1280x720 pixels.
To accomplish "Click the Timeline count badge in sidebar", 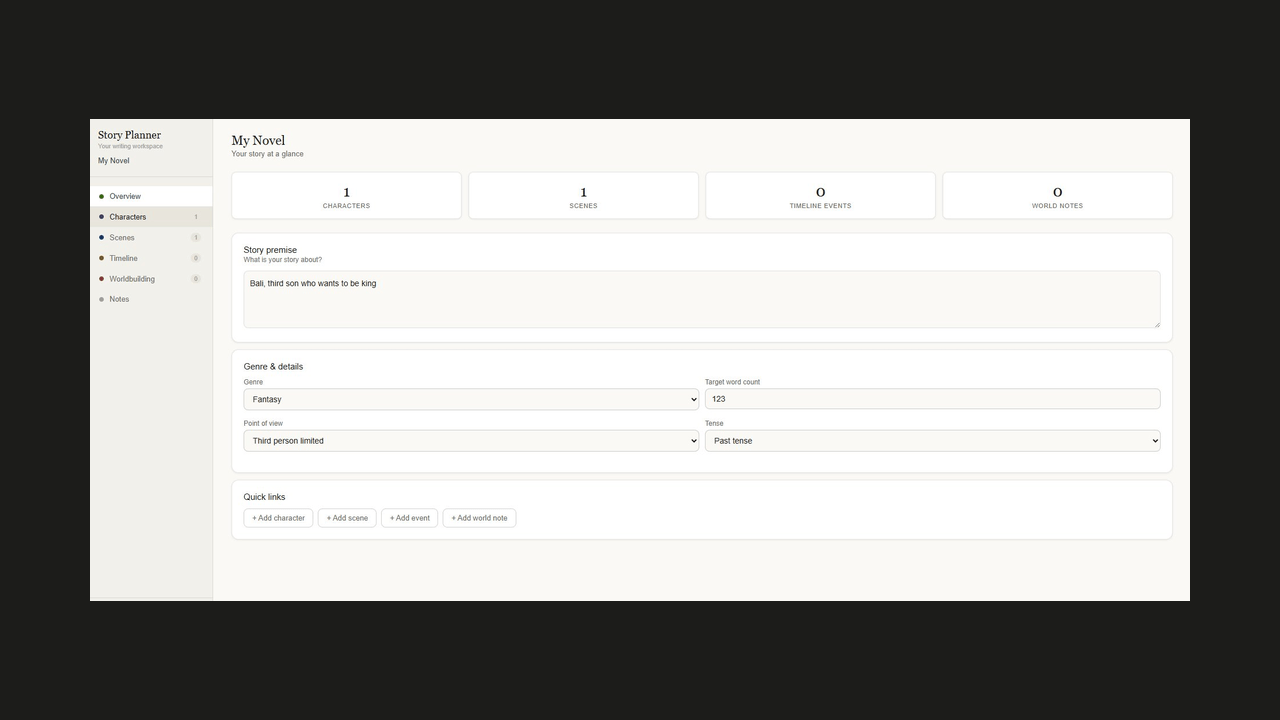I will click(x=196, y=258).
